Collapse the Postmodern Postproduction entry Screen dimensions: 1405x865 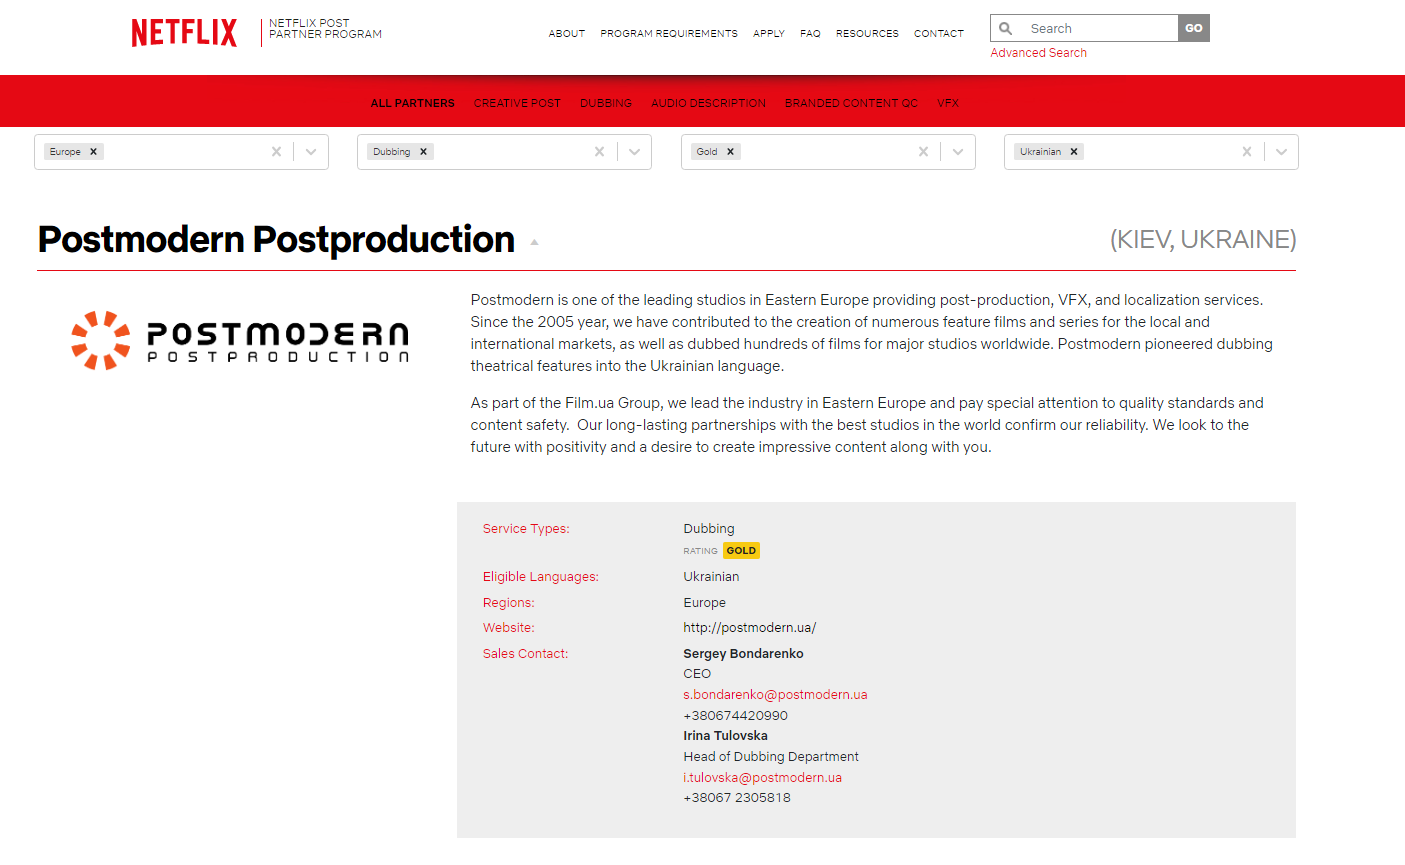[534, 242]
